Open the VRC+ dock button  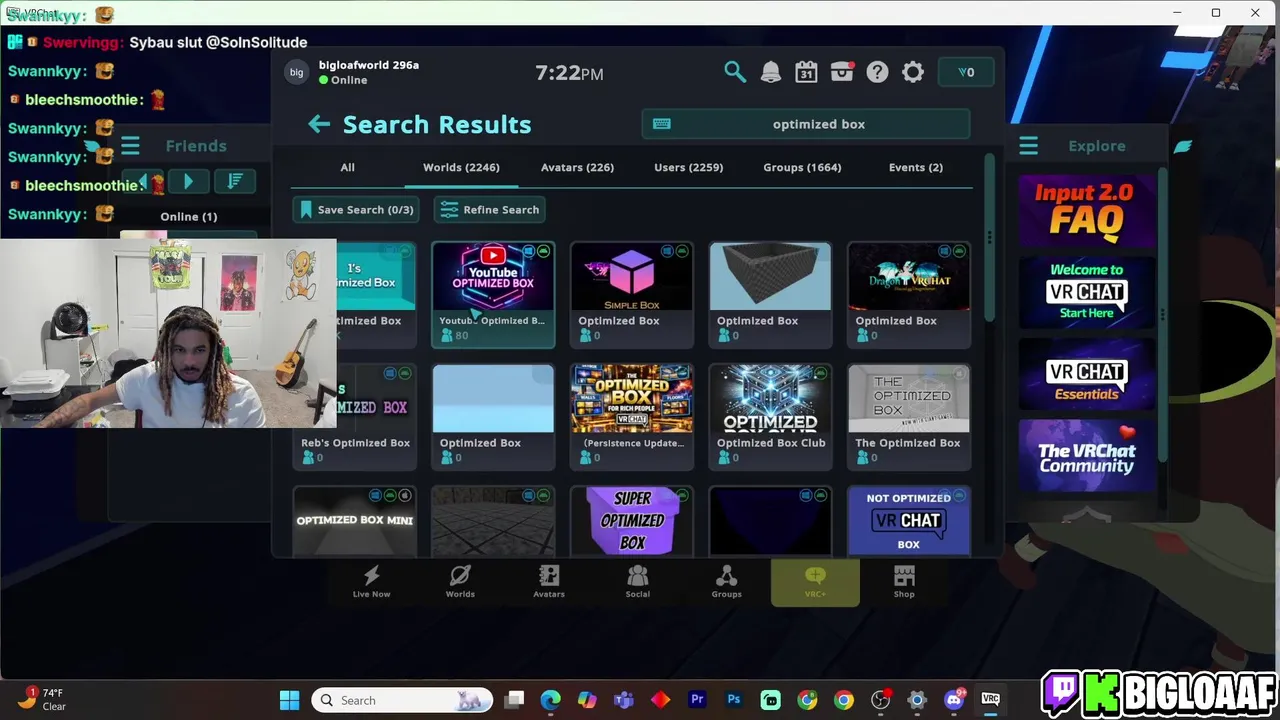point(815,583)
